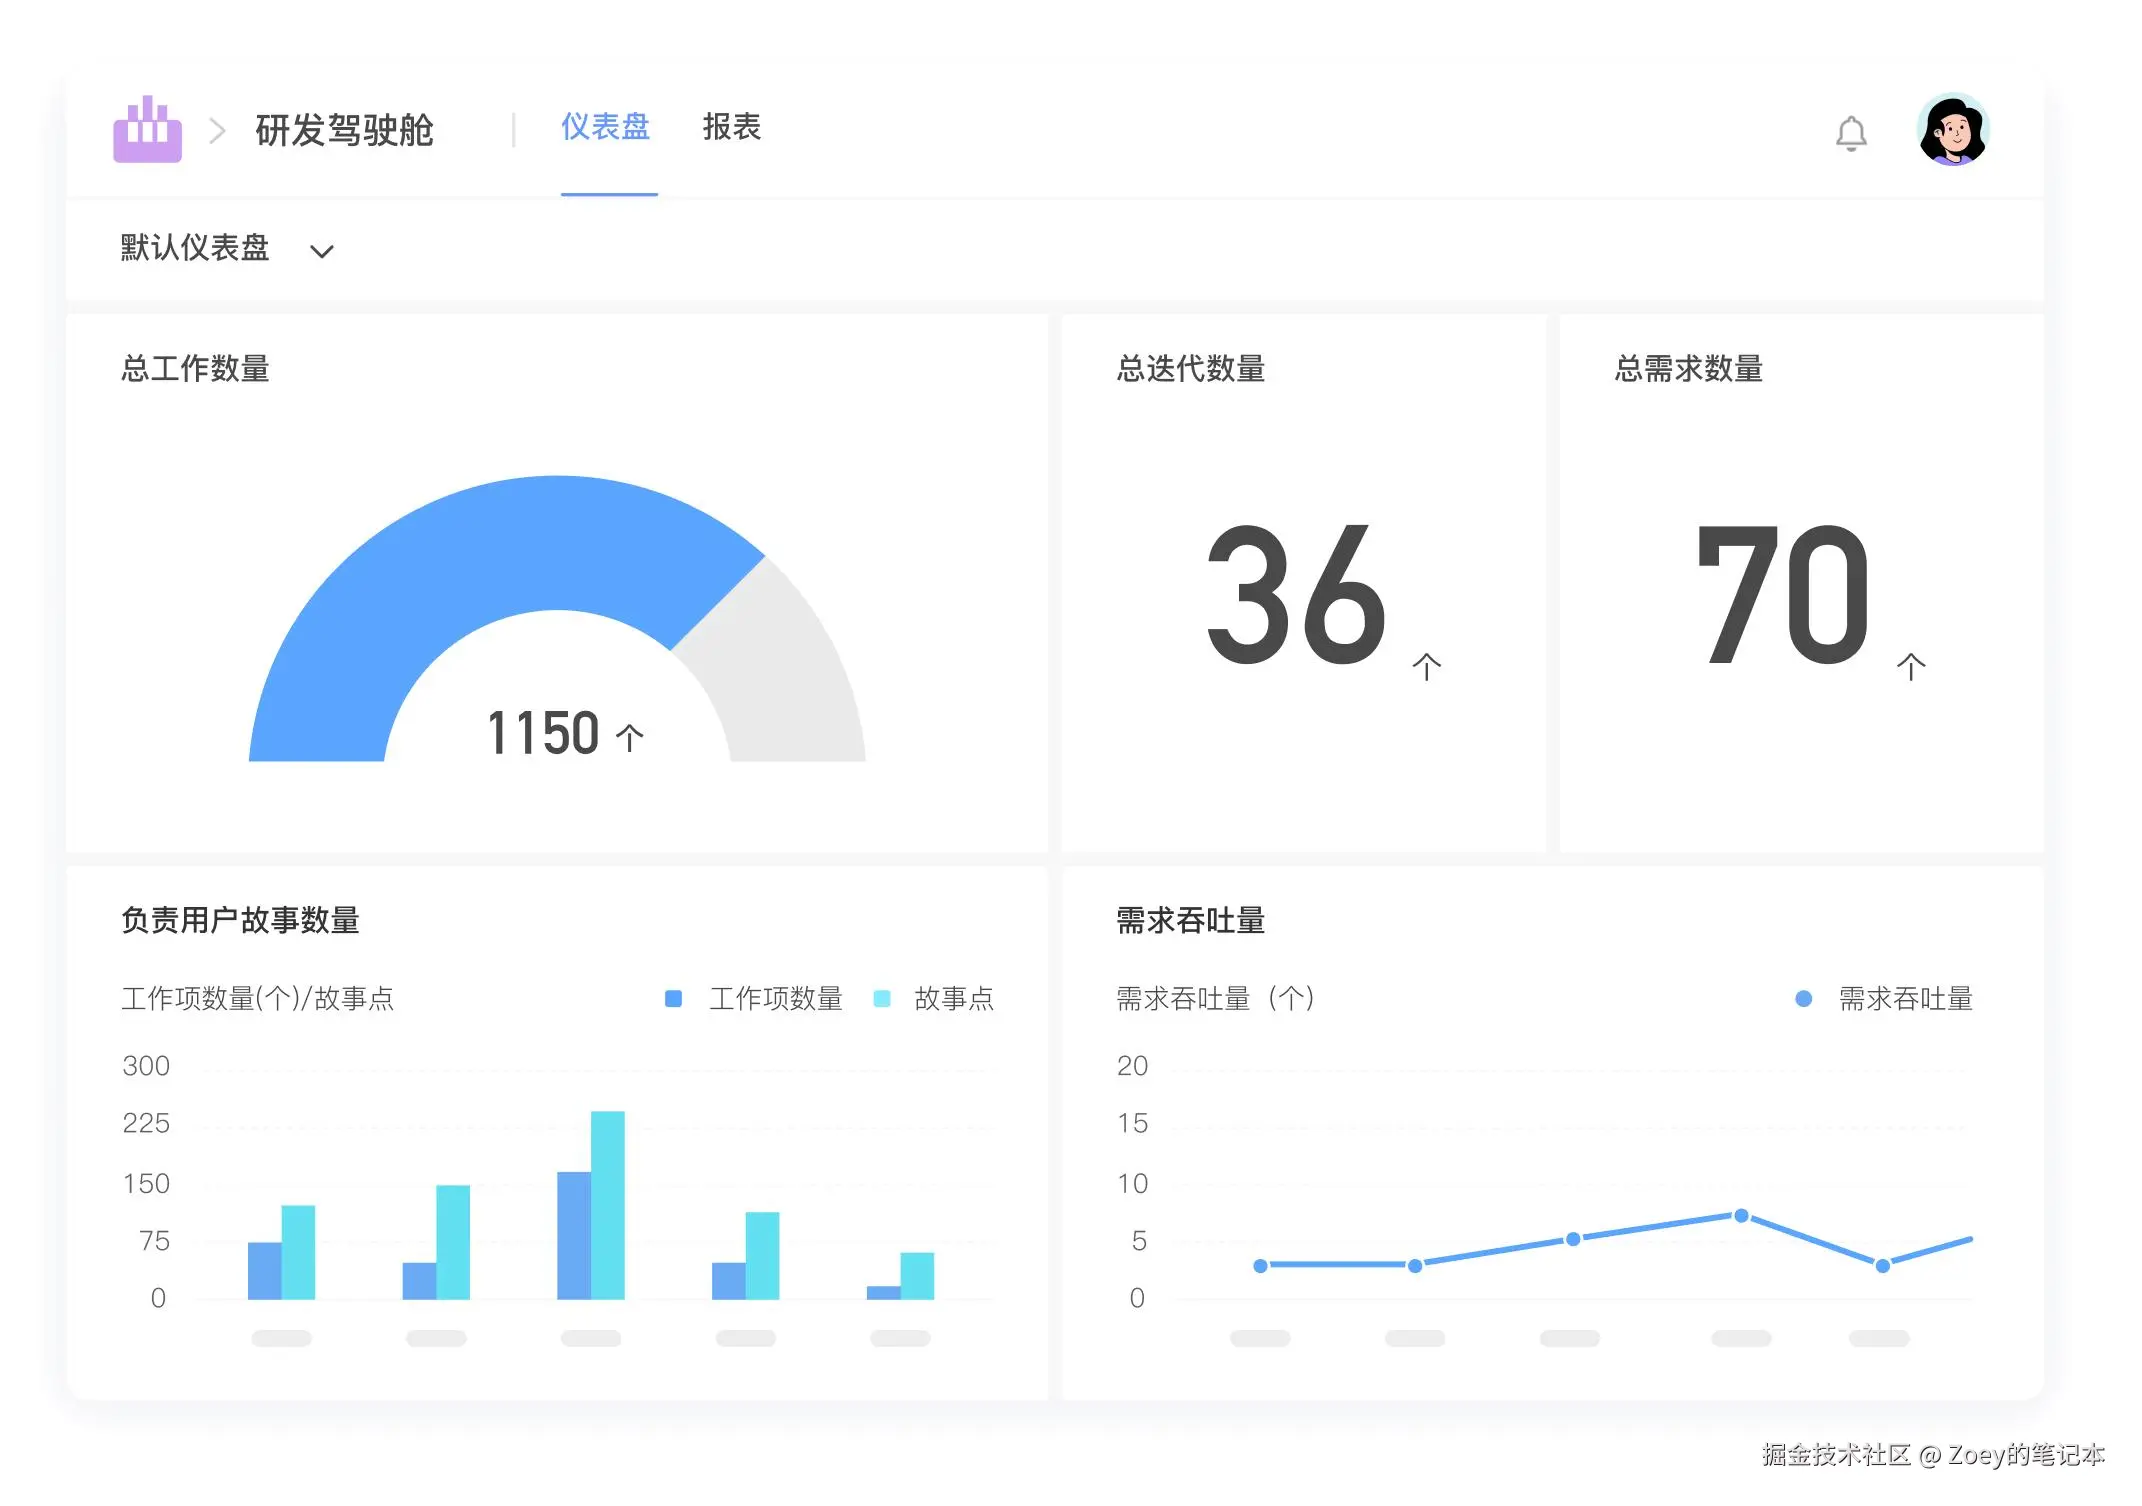Expand the 默认仪表盘 dropdown chevron
The height and width of the screenshot is (1506, 2142).
point(321,251)
